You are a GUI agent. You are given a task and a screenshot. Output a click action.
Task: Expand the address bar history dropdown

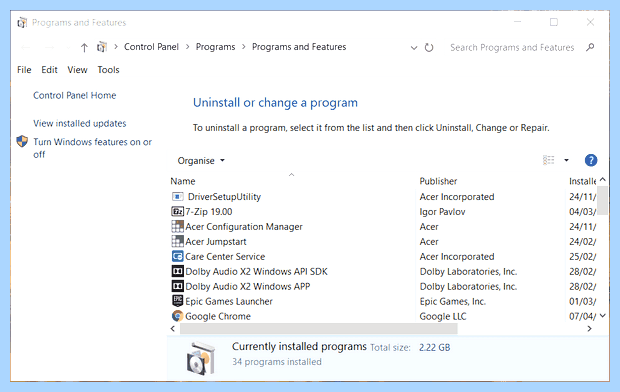pos(414,48)
